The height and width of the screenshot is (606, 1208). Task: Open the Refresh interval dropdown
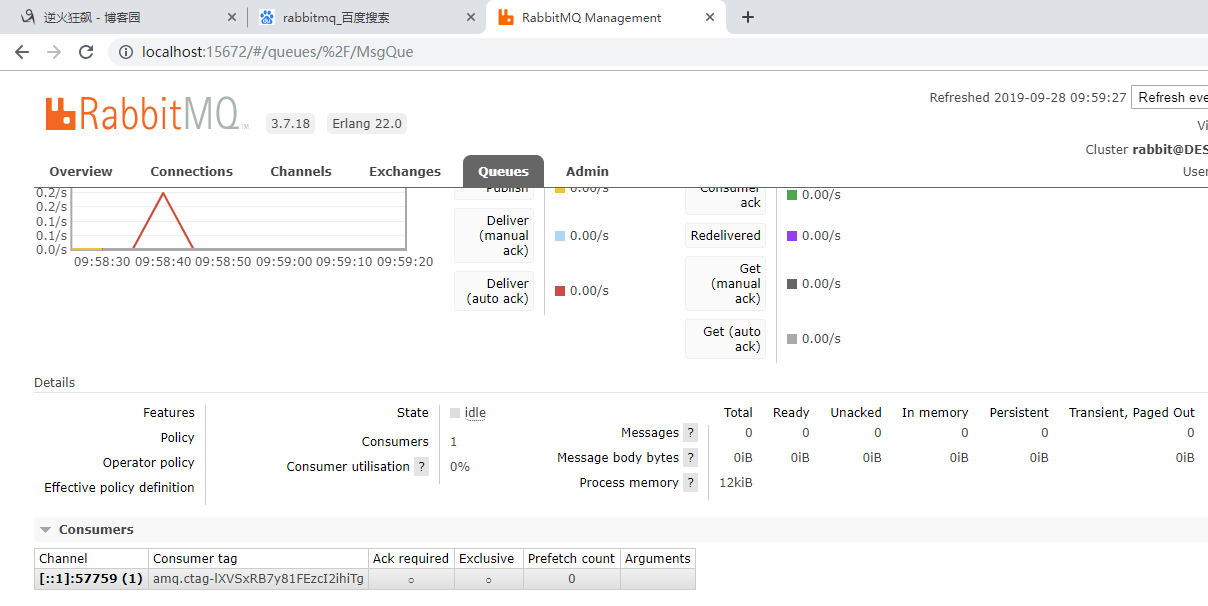pyautogui.click(x=1170, y=97)
